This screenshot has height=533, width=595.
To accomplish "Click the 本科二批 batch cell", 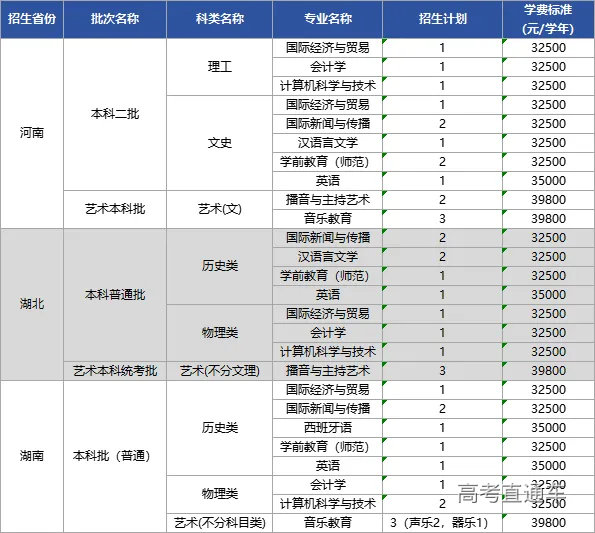I will click(x=115, y=114).
